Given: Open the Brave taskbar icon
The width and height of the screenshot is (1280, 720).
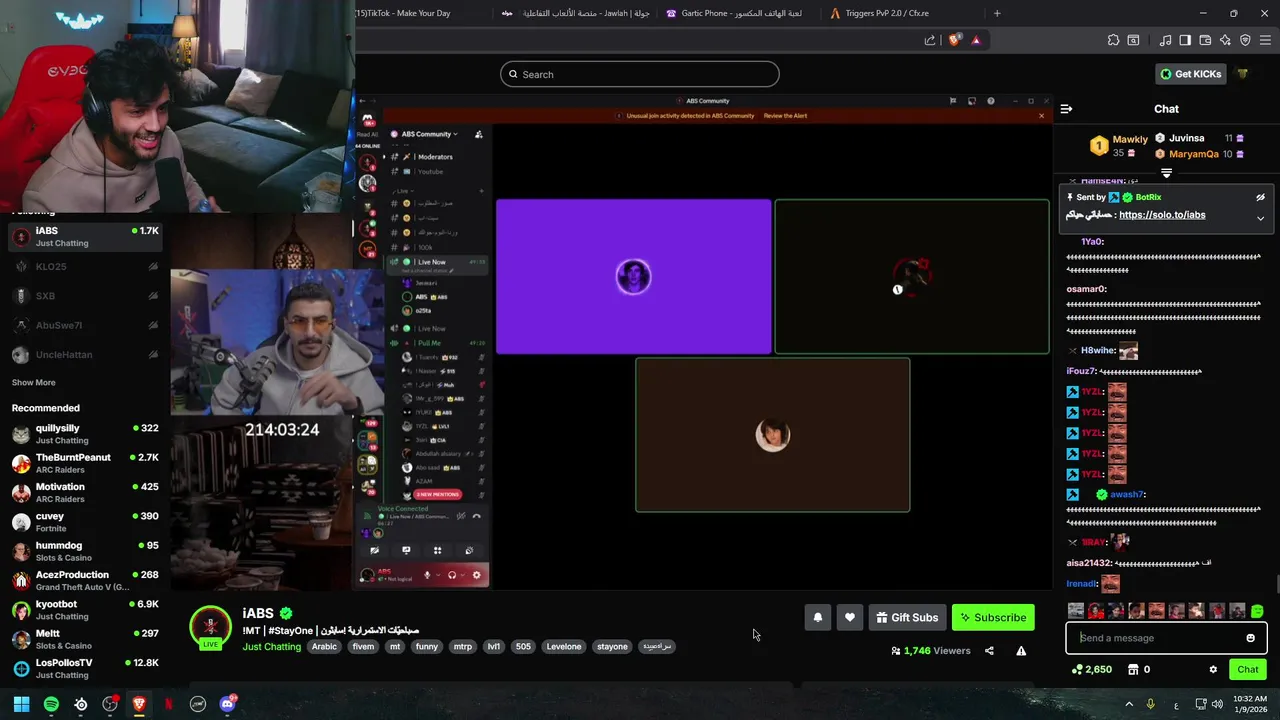Looking at the screenshot, I should [139, 704].
